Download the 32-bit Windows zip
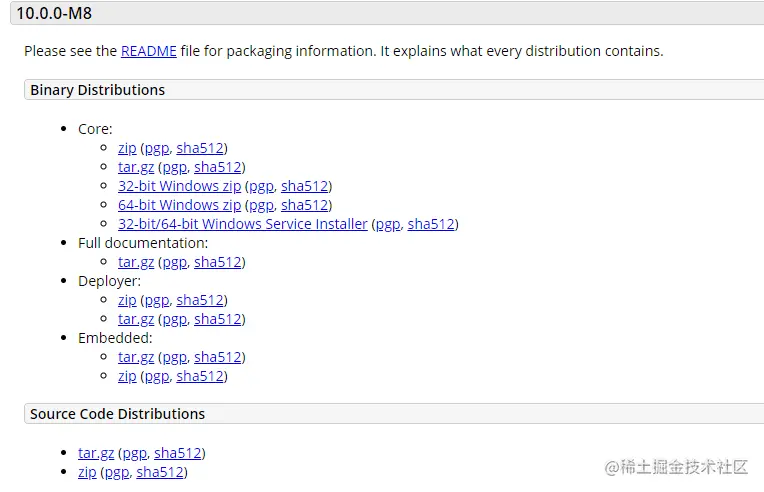 [x=179, y=186]
